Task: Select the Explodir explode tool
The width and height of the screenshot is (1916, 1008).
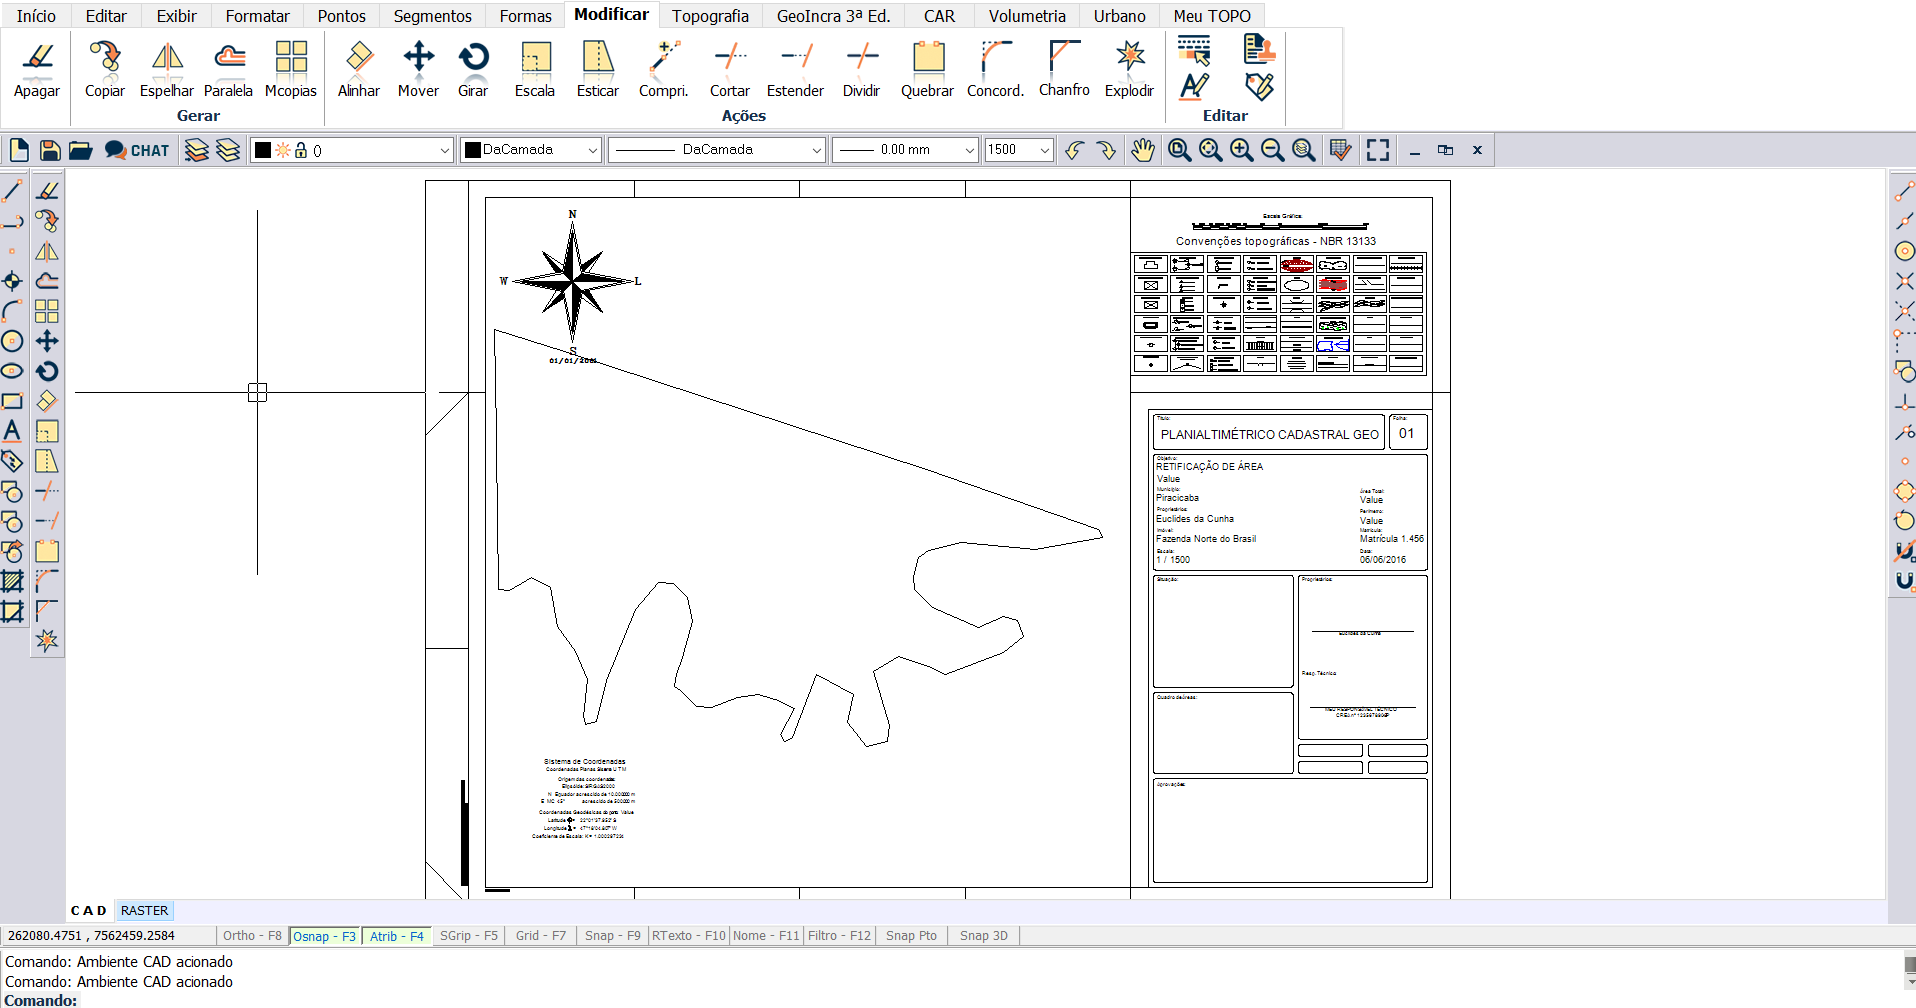Action: 1129,70
